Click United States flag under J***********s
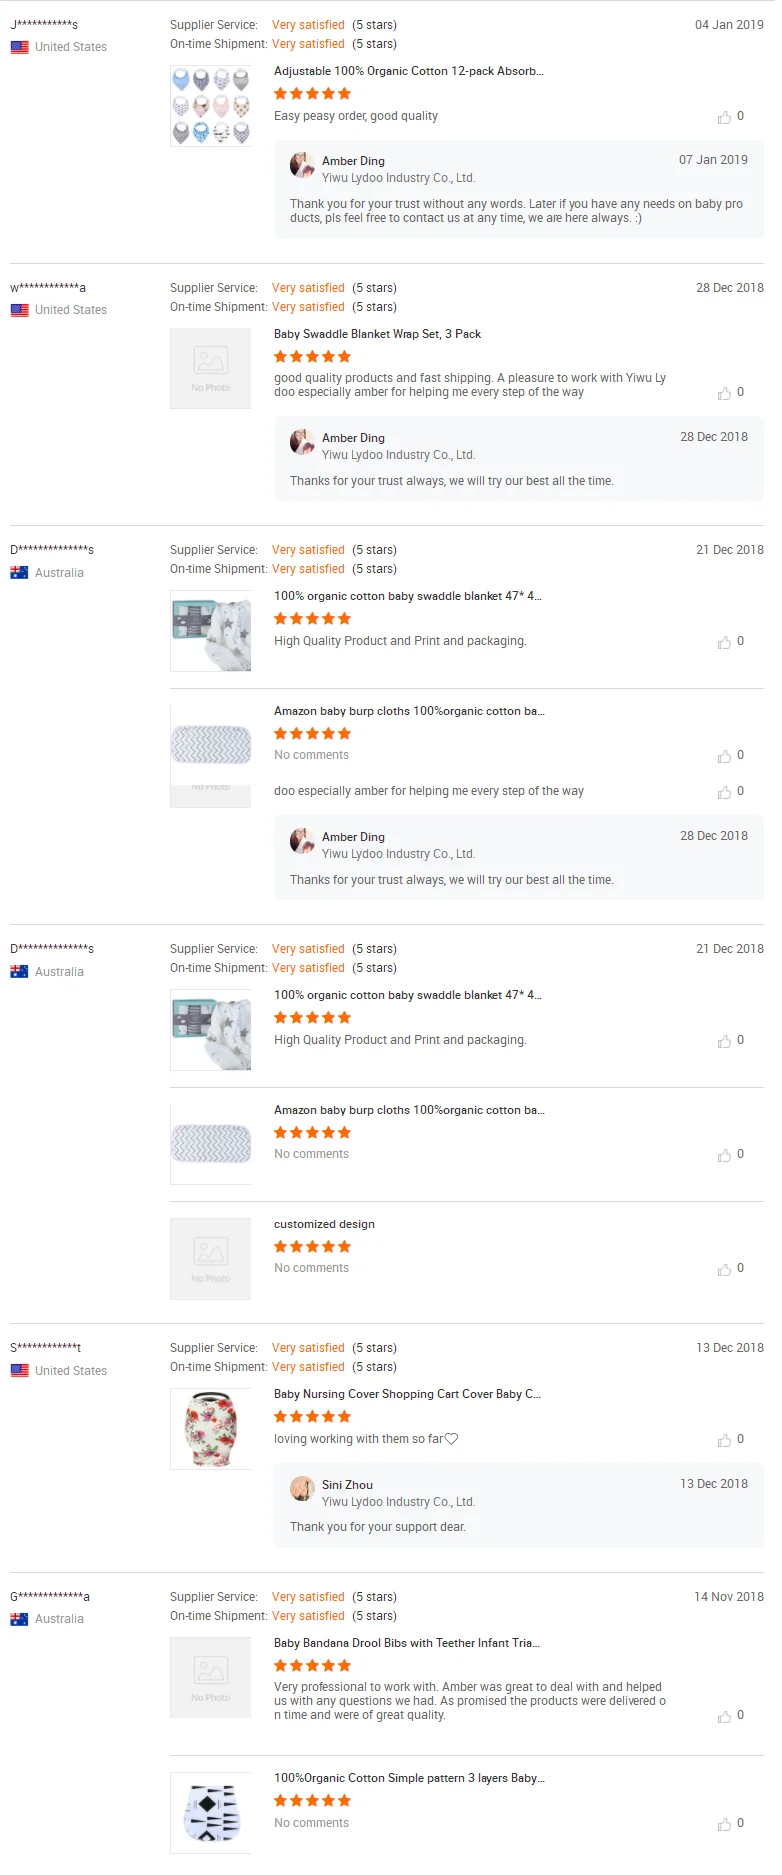 [19, 47]
